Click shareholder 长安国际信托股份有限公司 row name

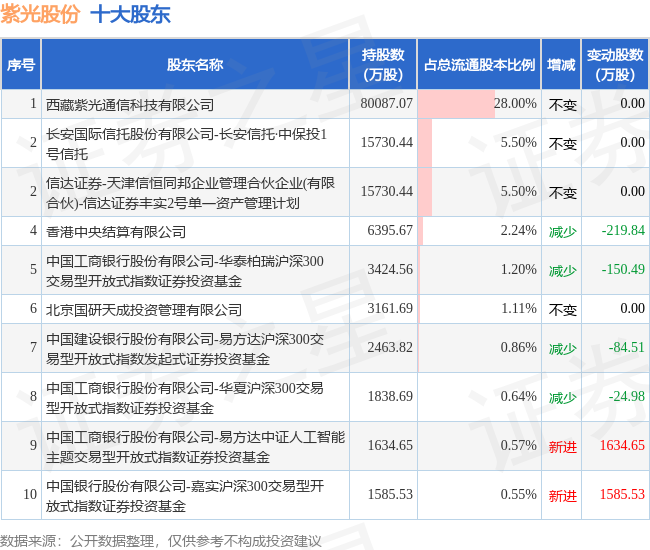pyautogui.click(x=186, y=143)
